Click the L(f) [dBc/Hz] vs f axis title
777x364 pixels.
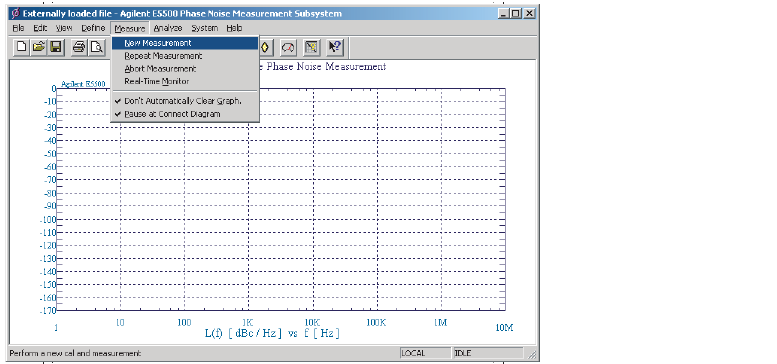coord(272,333)
